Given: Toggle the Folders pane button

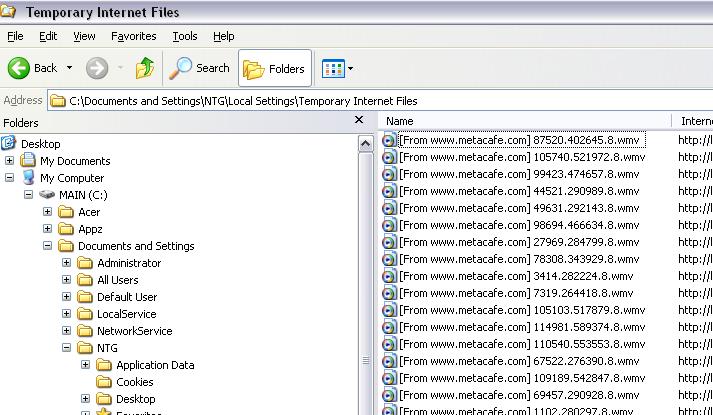Looking at the screenshot, I should tap(275, 69).
